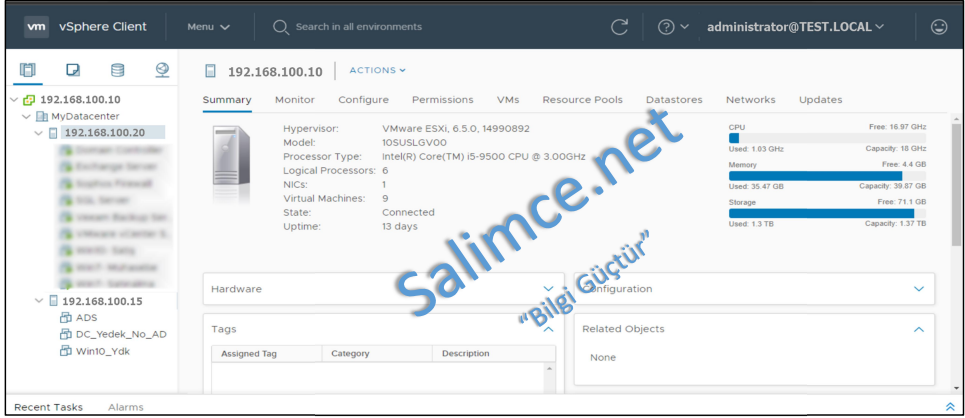Image resolution: width=965 pixels, height=418 pixels.
Task: Collapse the Related Objects panel
Action: 918,329
